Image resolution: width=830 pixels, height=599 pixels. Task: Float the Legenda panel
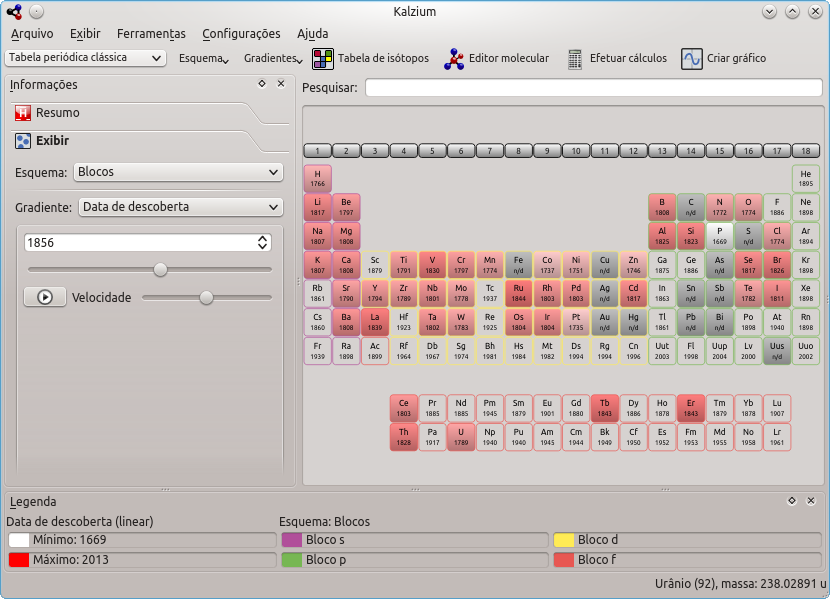pyautogui.click(x=792, y=501)
